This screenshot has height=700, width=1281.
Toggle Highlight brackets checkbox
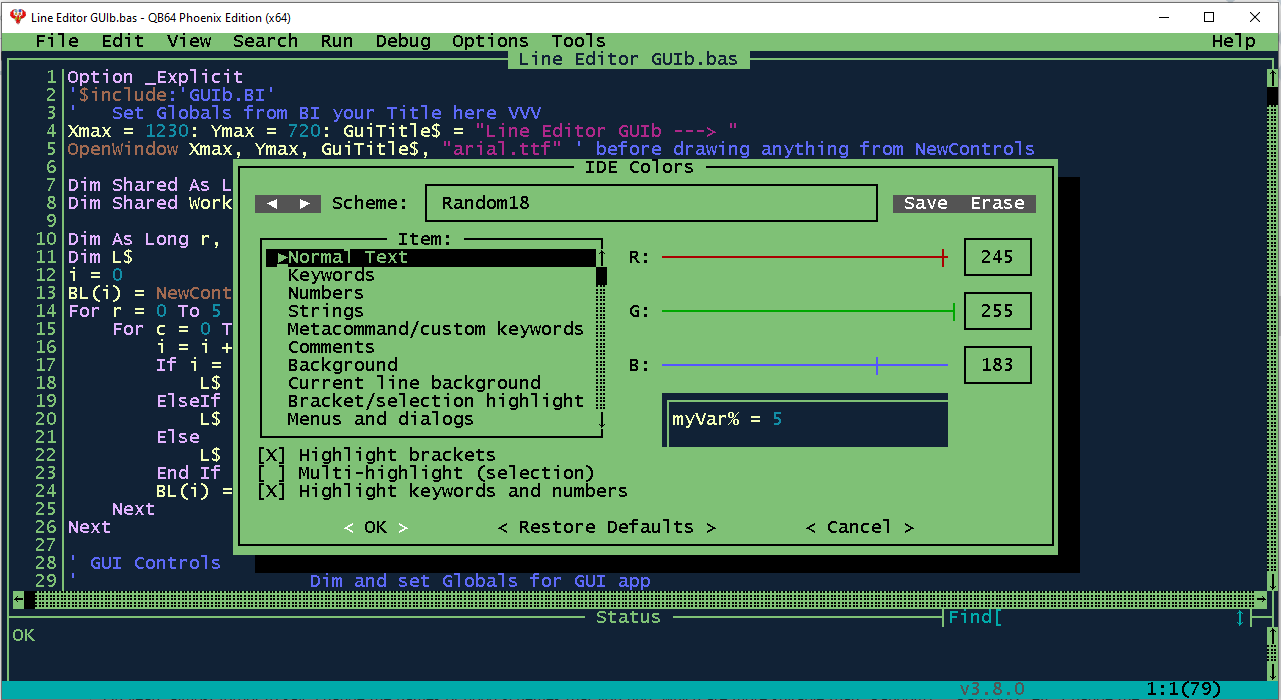271,455
